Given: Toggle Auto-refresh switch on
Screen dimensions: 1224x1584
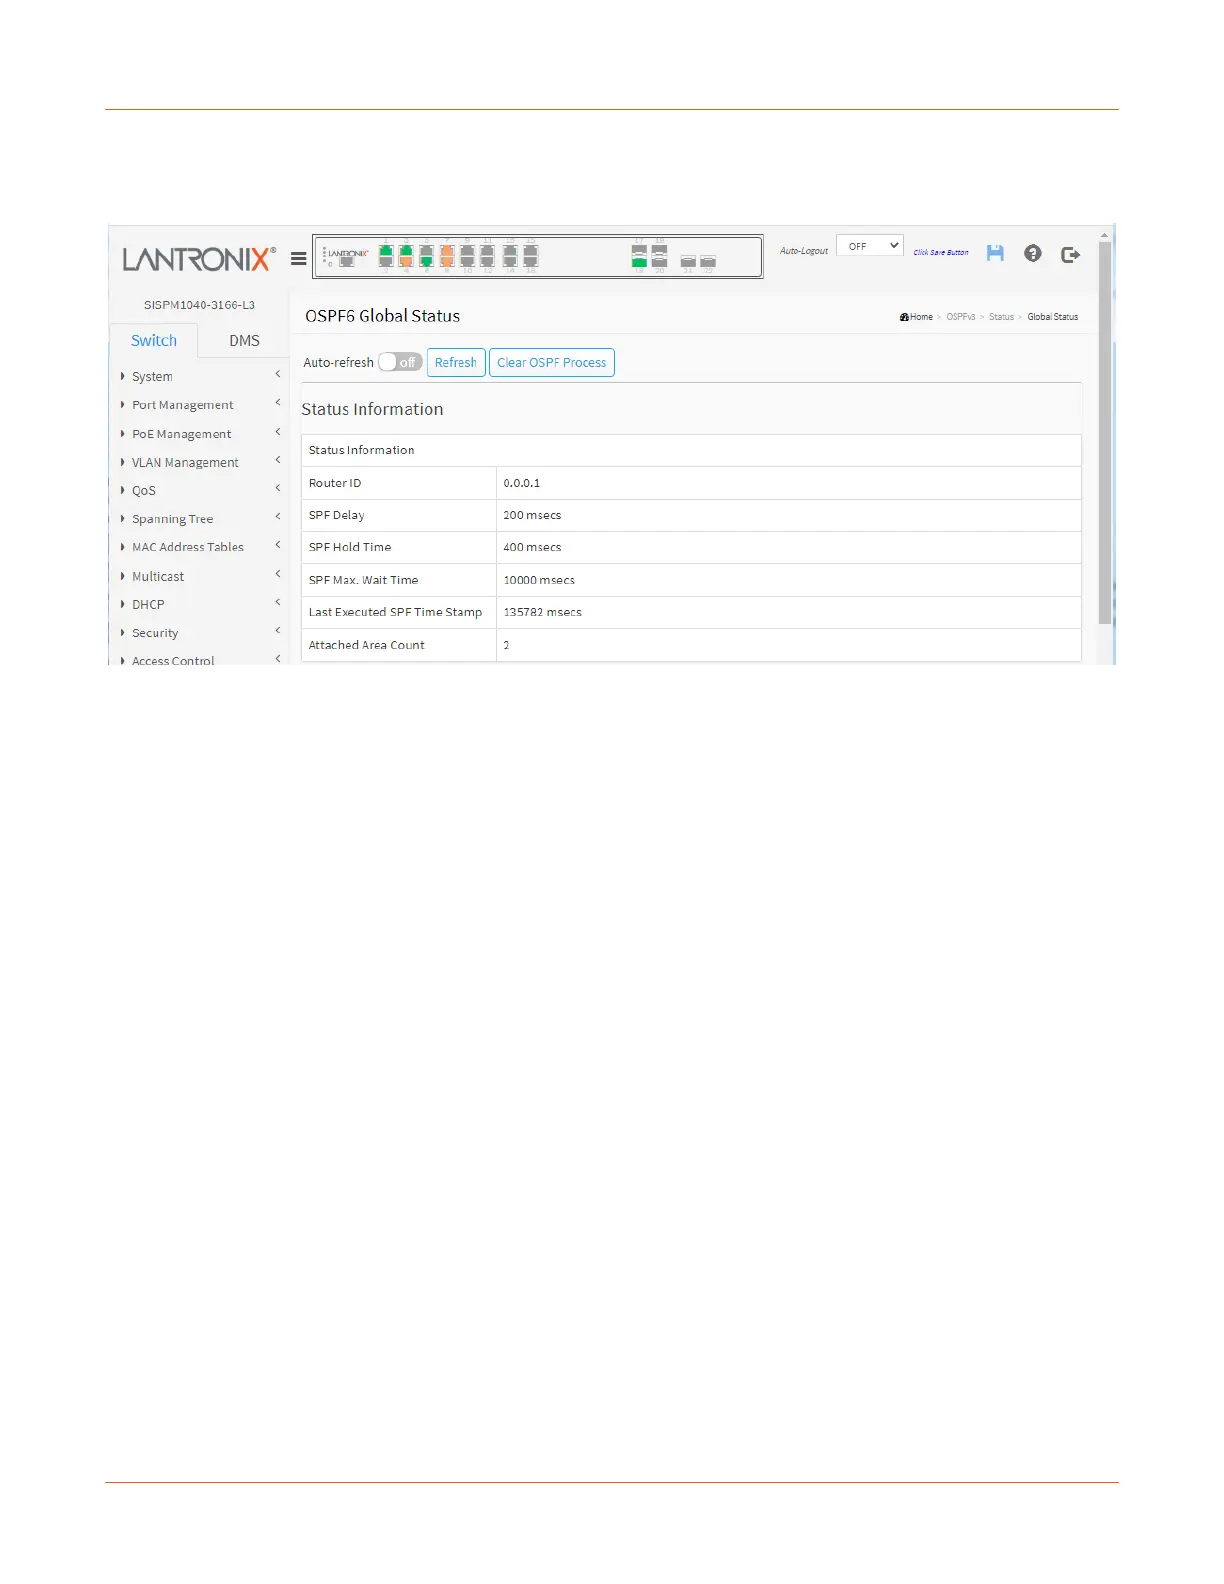Looking at the screenshot, I should click(x=400, y=362).
